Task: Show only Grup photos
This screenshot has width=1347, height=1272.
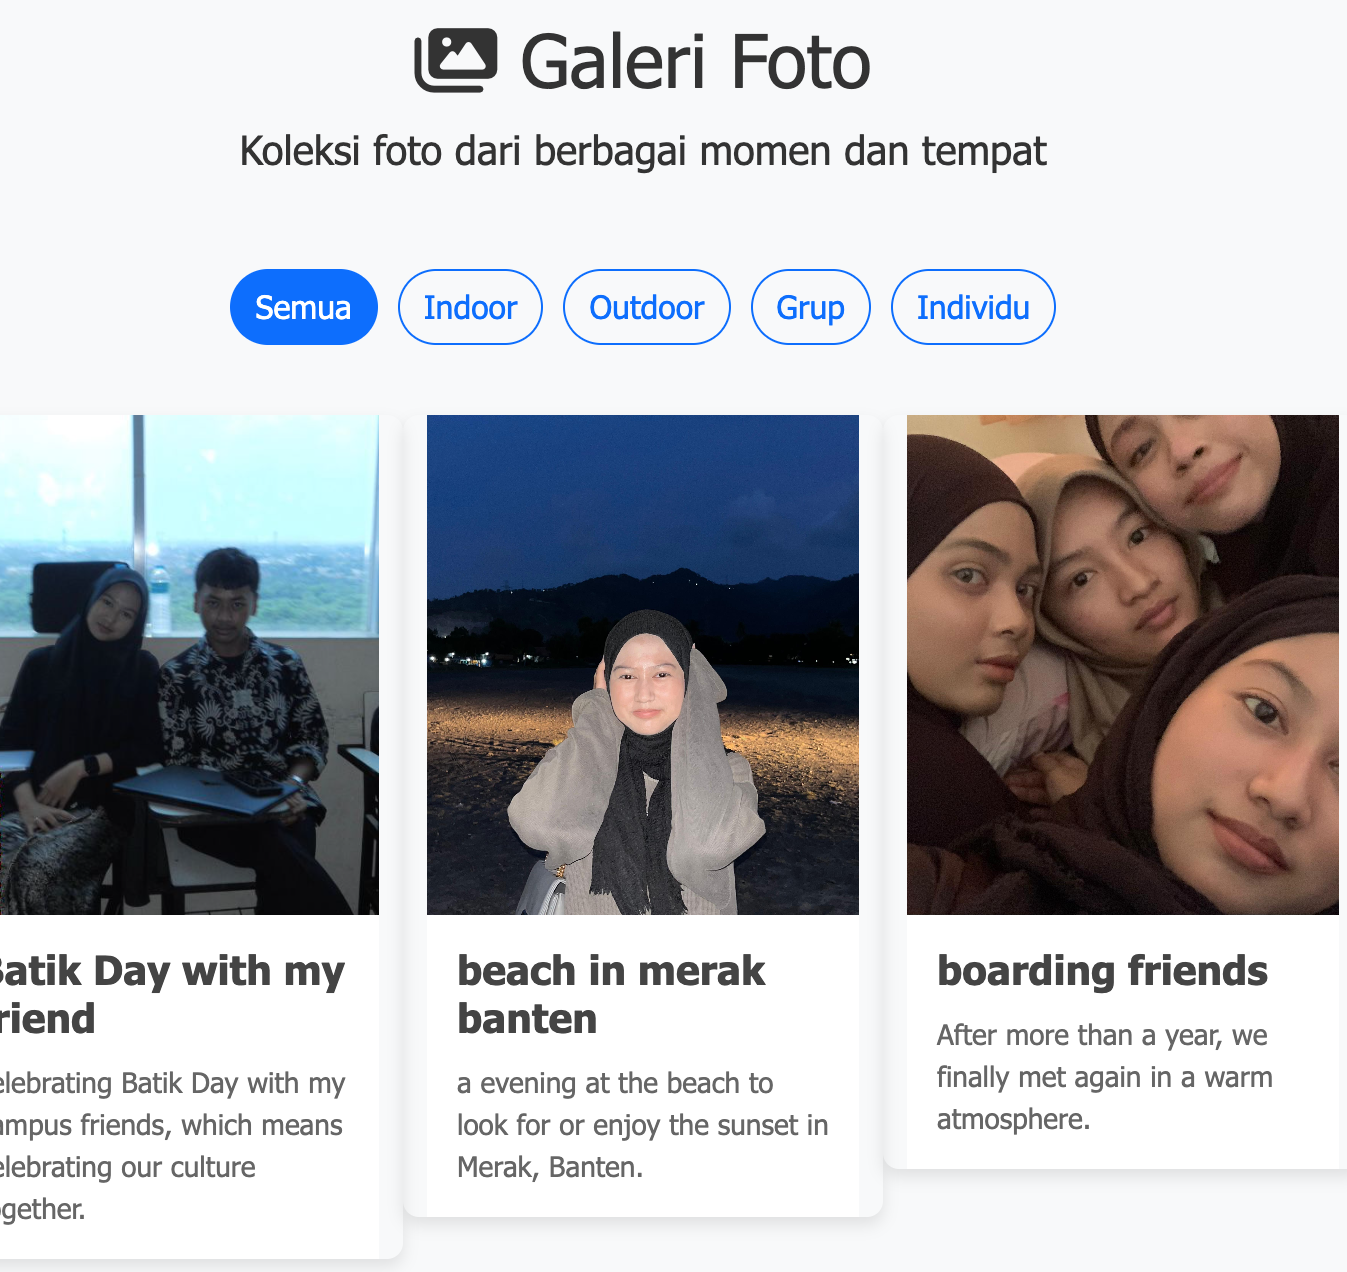Action: coord(811,307)
